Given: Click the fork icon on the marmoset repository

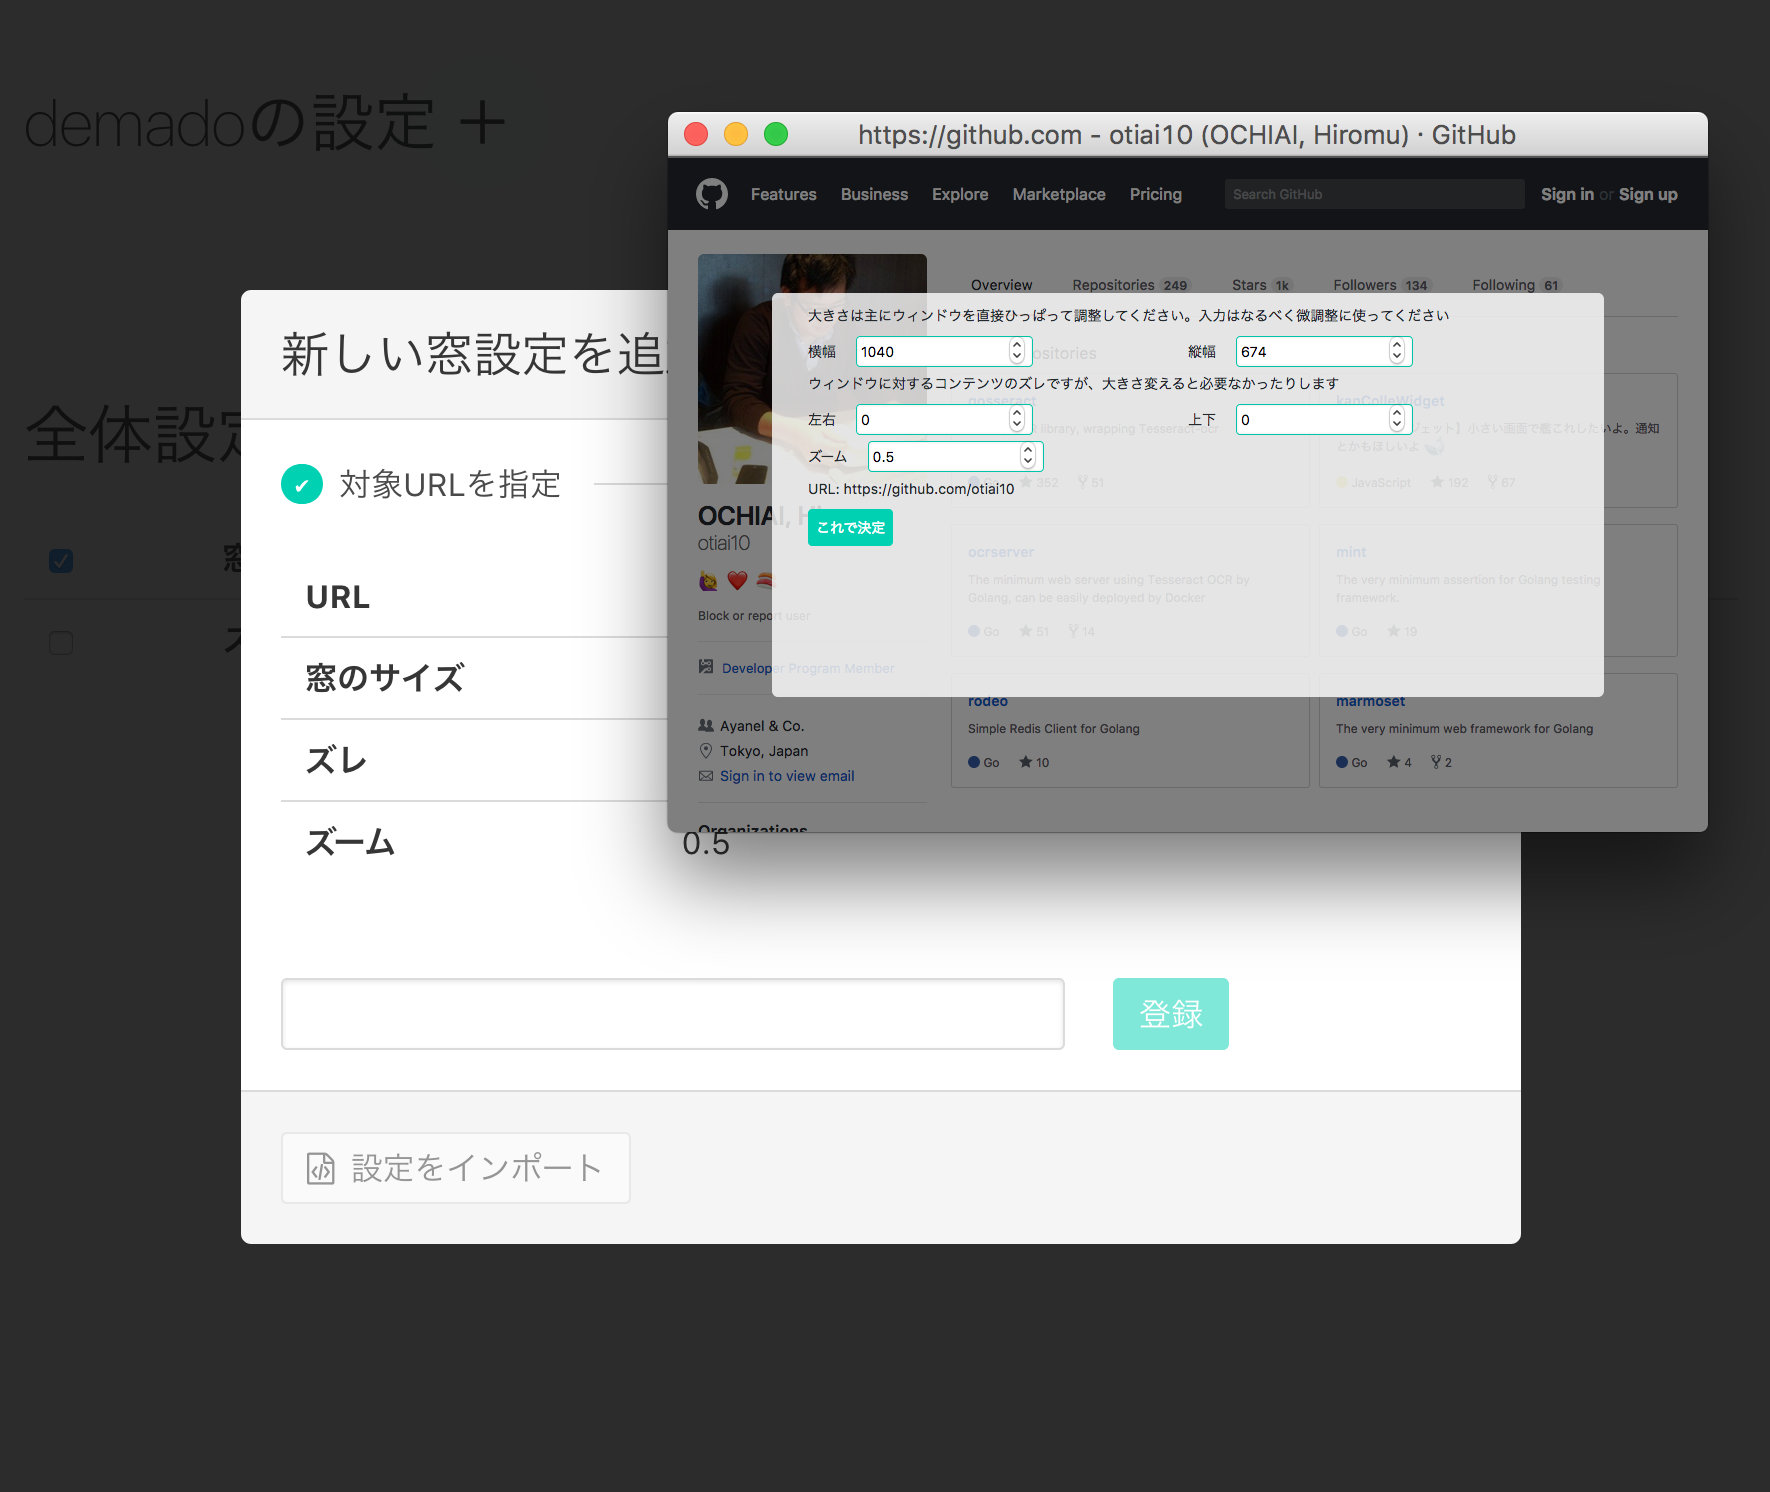Looking at the screenshot, I should click(x=1436, y=762).
